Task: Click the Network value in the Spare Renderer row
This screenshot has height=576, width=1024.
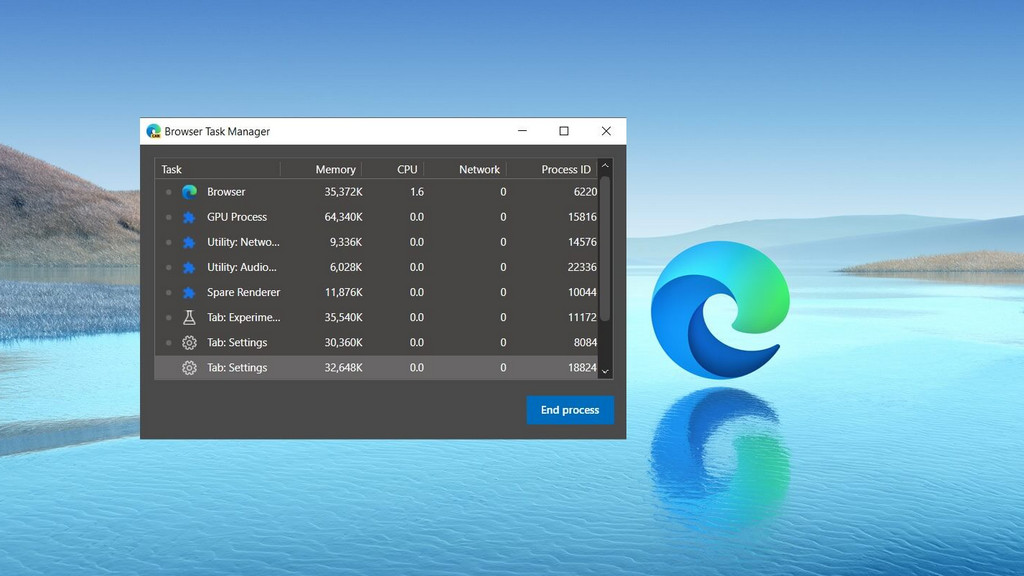Action: pos(503,293)
